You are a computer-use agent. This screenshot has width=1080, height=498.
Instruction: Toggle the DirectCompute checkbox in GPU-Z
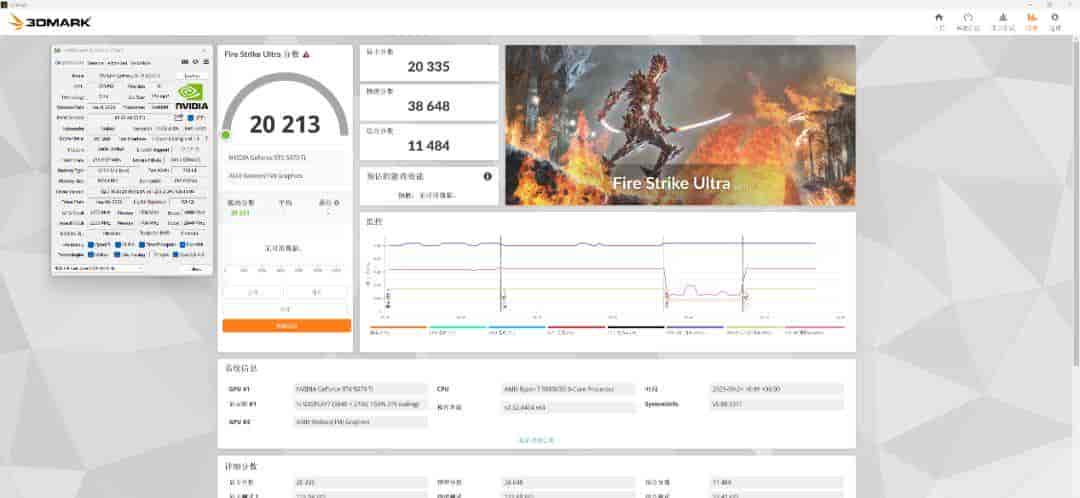pyautogui.click(x=142, y=245)
